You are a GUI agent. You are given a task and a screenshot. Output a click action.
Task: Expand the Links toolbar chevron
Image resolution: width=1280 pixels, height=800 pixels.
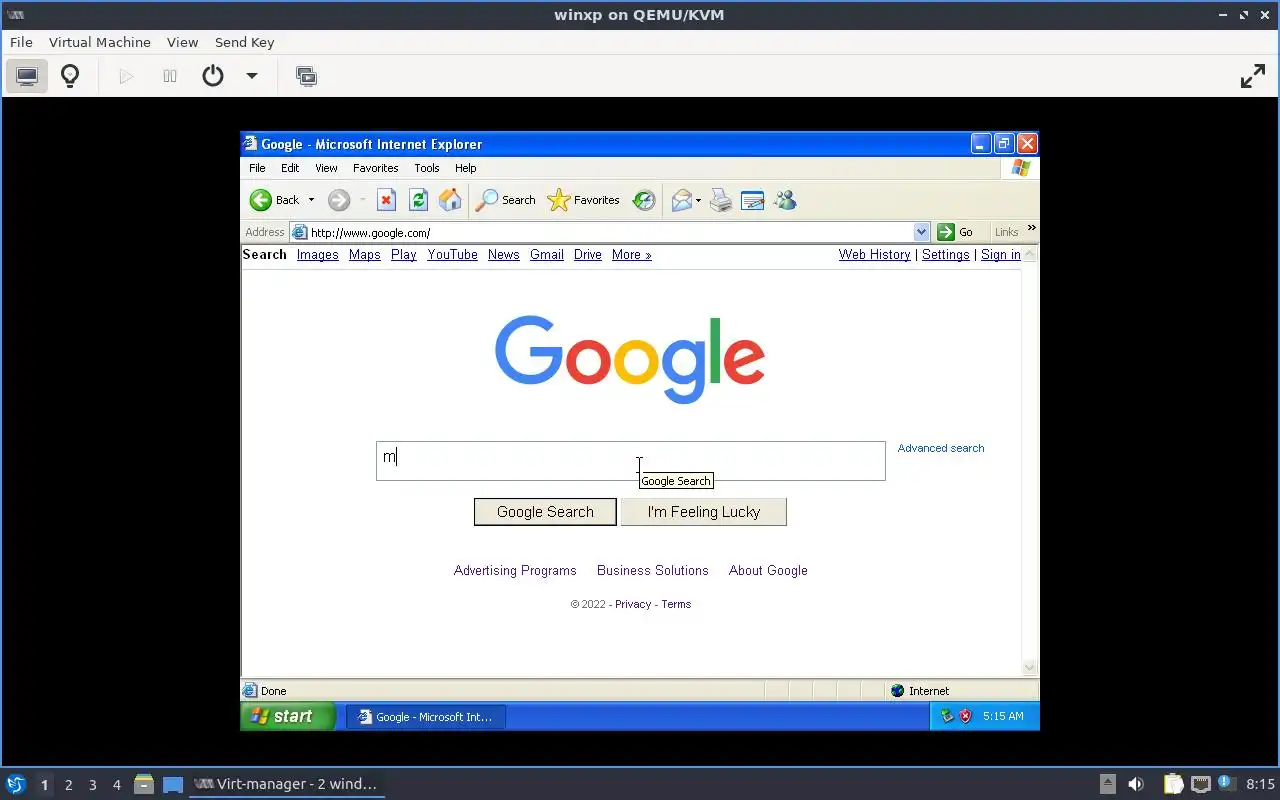coord(1031,228)
